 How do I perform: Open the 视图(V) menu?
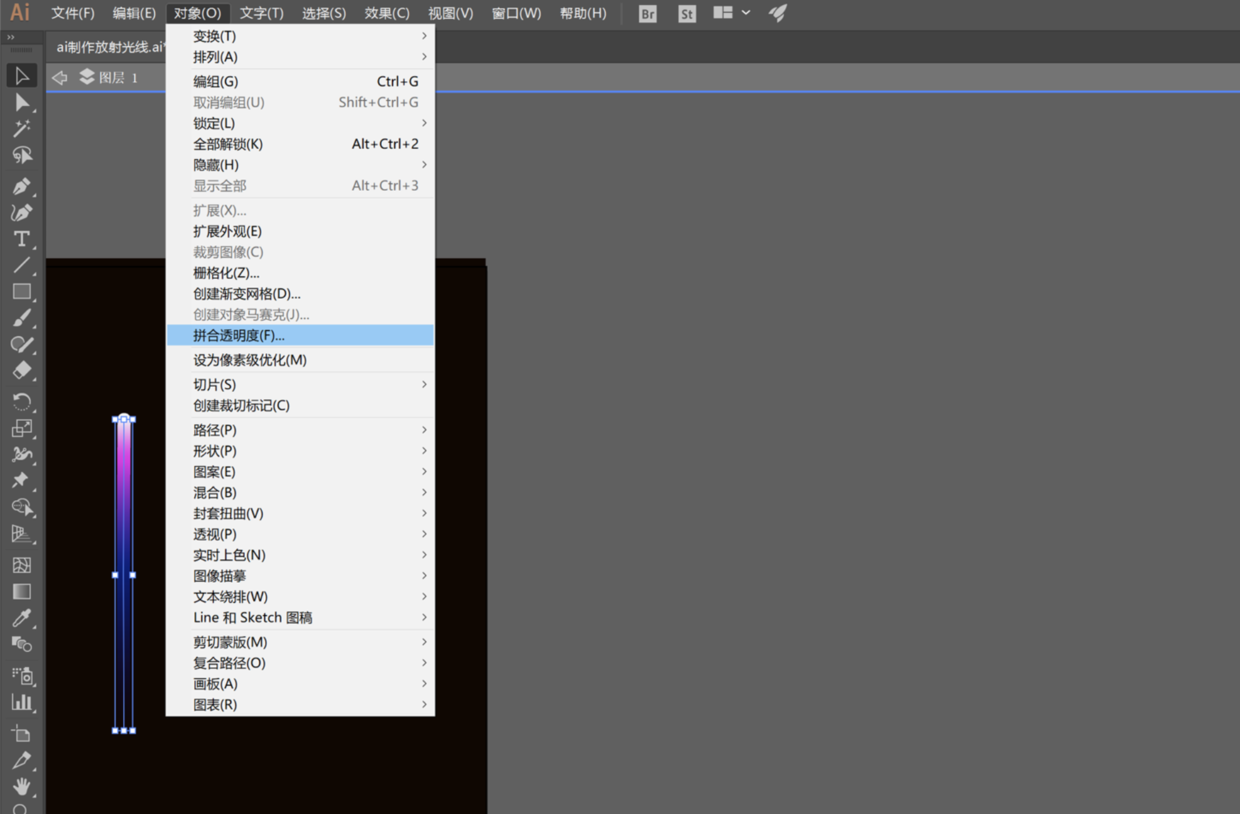pyautogui.click(x=450, y=13)
